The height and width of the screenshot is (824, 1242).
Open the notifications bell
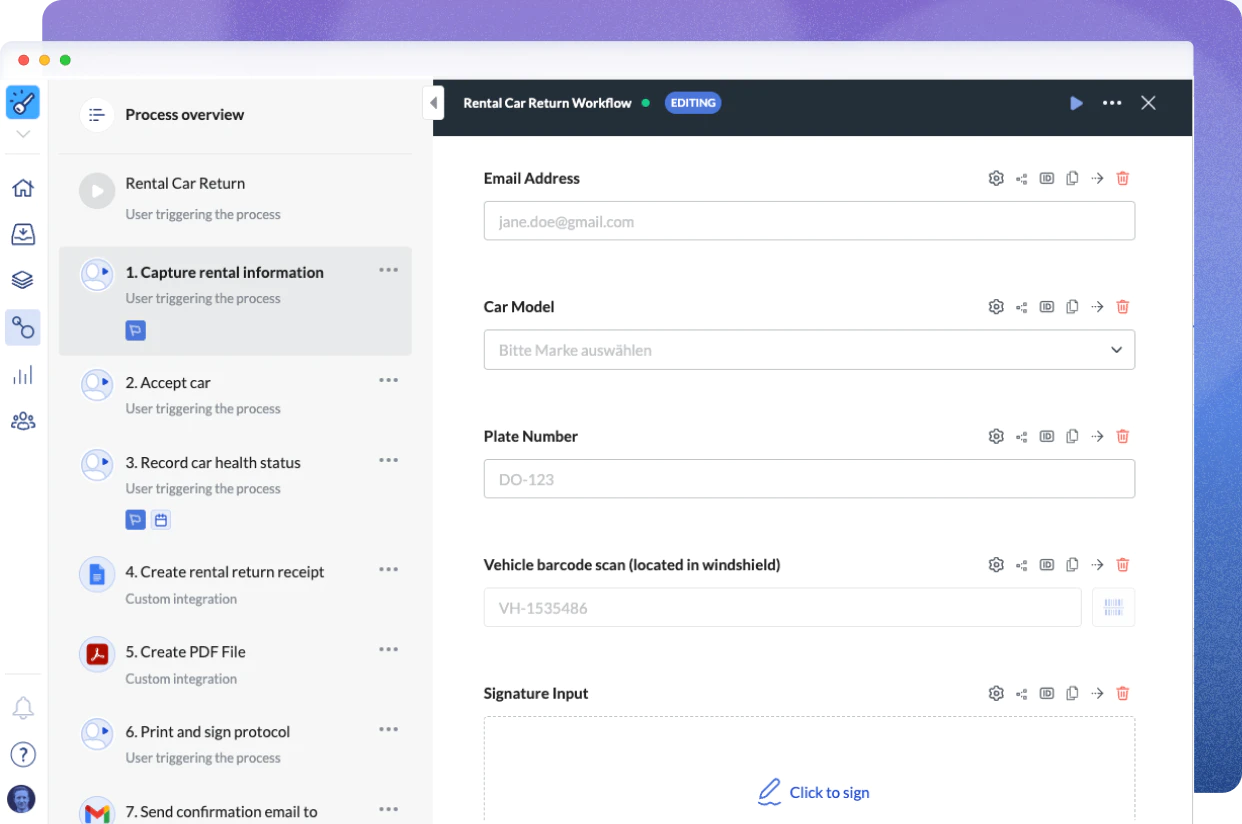tap(22, 707)
